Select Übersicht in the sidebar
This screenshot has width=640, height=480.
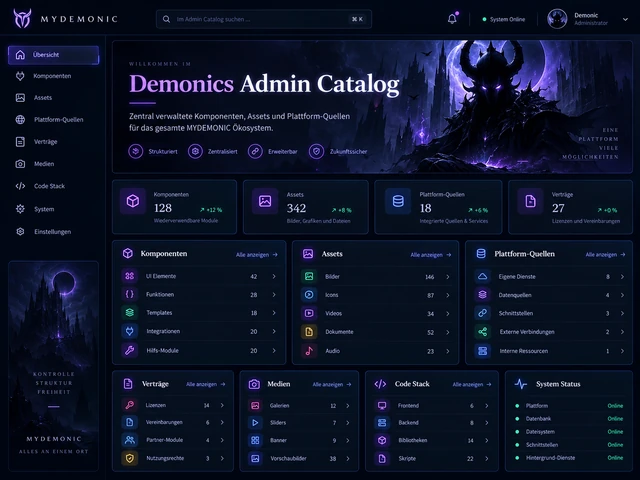[53, 55]
